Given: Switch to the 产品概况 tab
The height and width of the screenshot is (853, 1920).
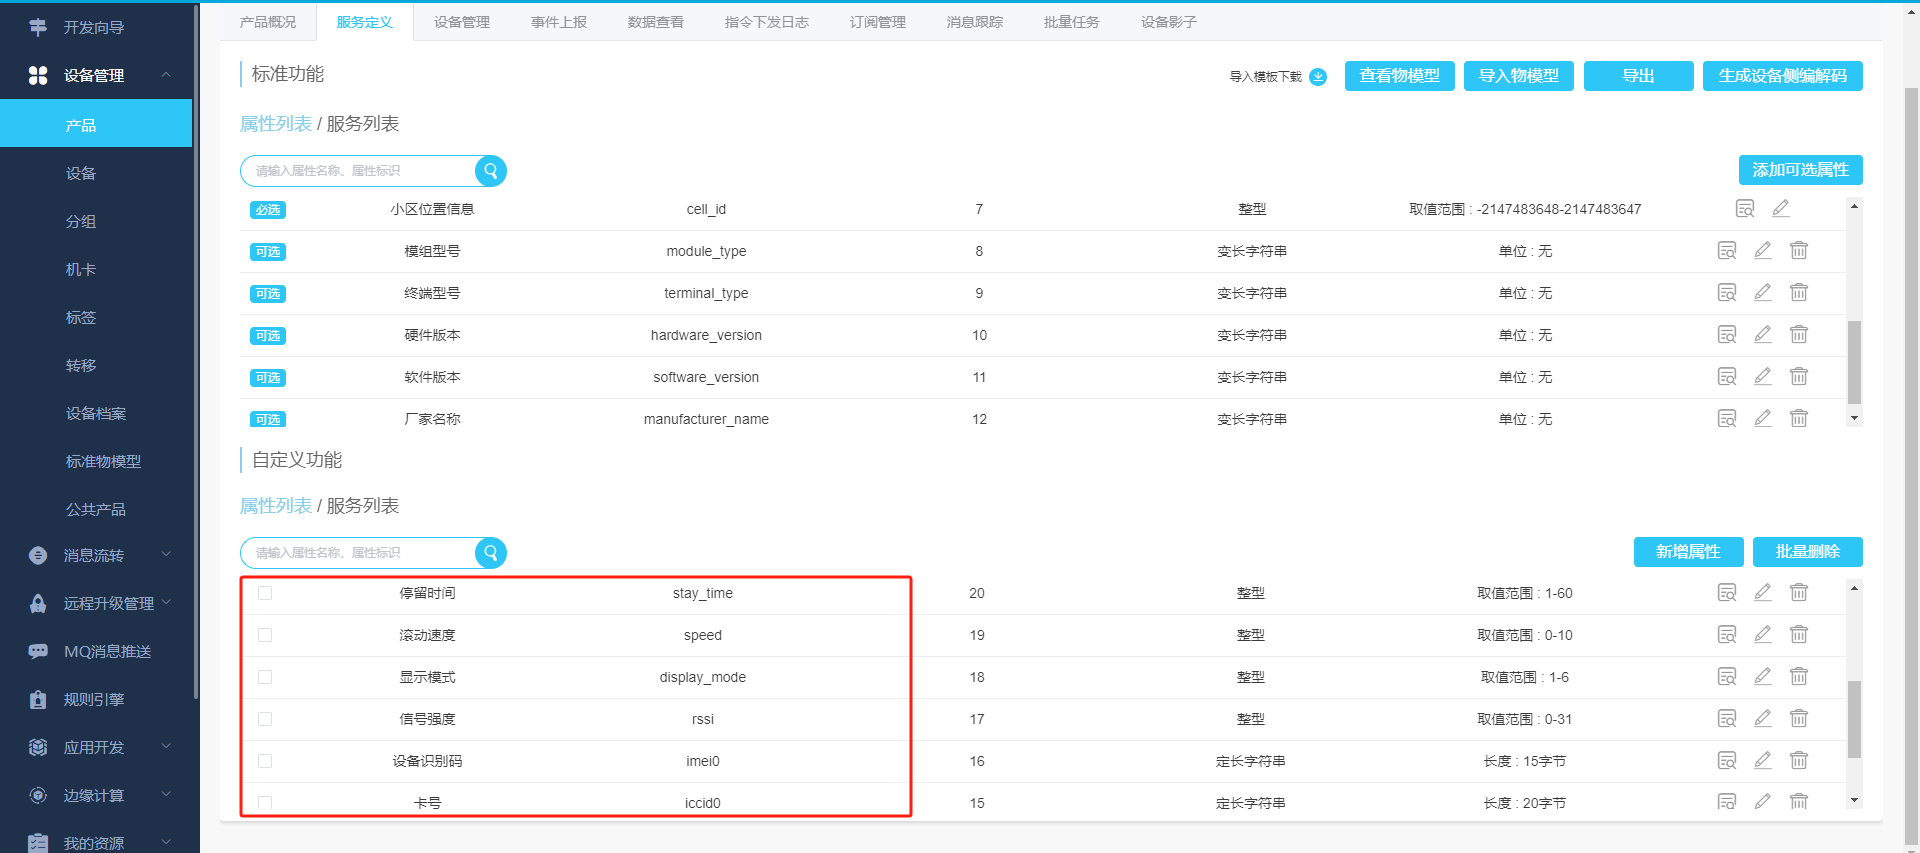Looking at the screenshot, I should click(268, 22).
